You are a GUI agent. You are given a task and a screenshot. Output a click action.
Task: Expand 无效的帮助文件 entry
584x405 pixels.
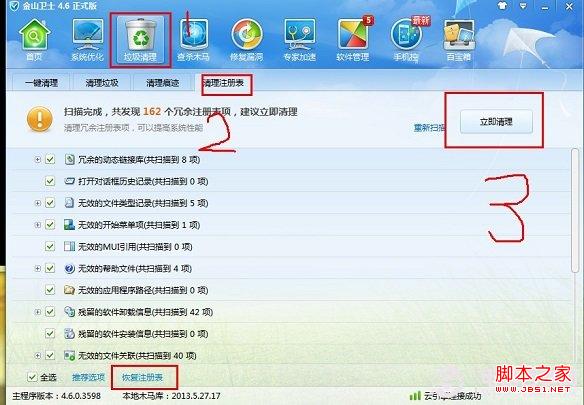coord(38,268)
